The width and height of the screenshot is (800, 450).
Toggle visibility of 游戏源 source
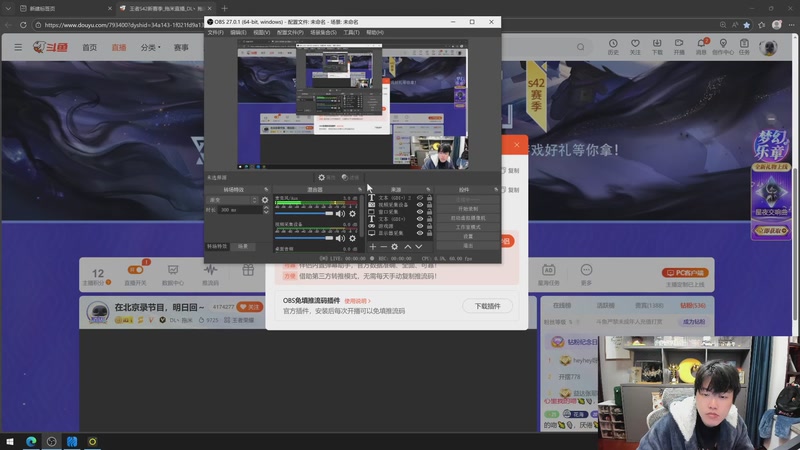point(420,226)
